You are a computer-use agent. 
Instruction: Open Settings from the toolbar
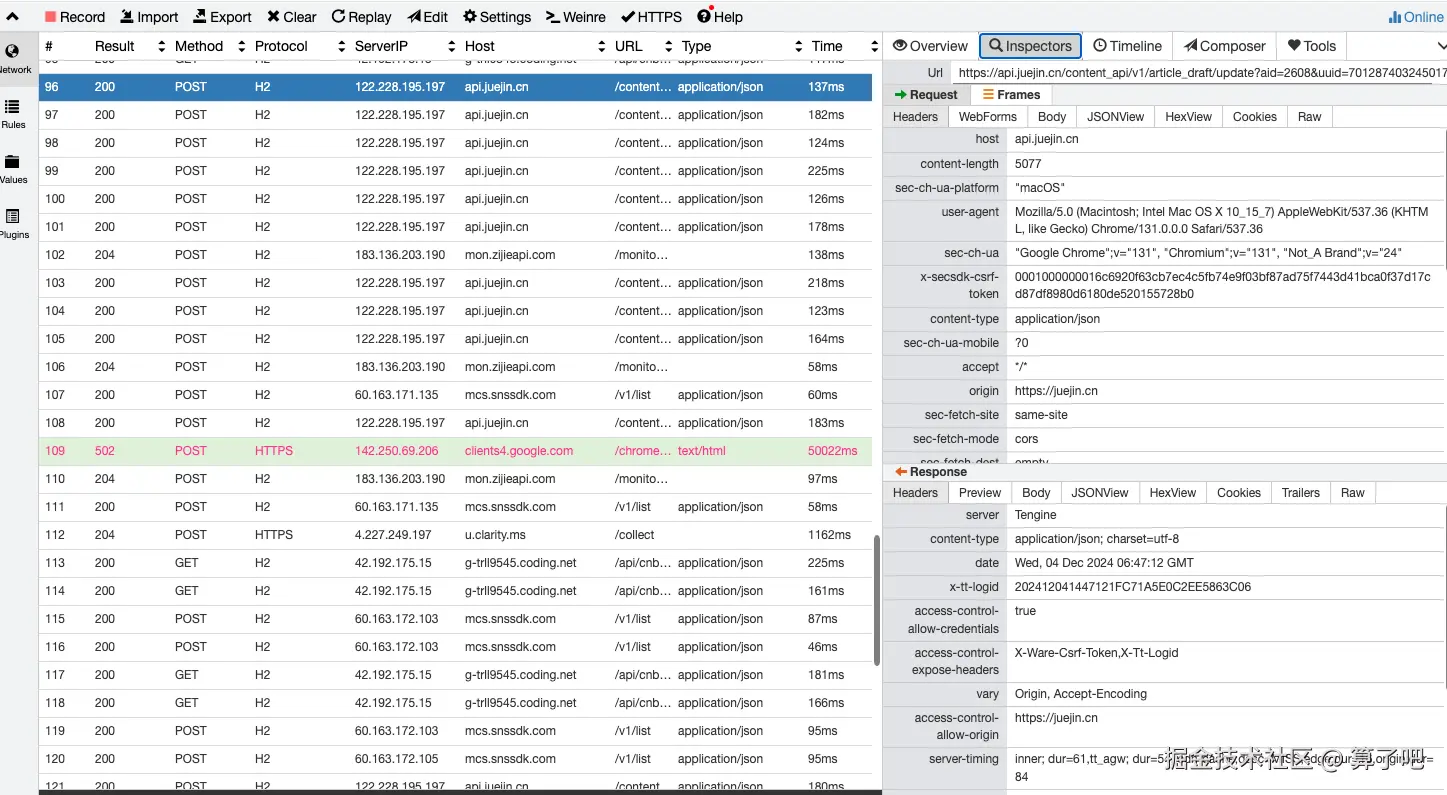coord(497,17)
